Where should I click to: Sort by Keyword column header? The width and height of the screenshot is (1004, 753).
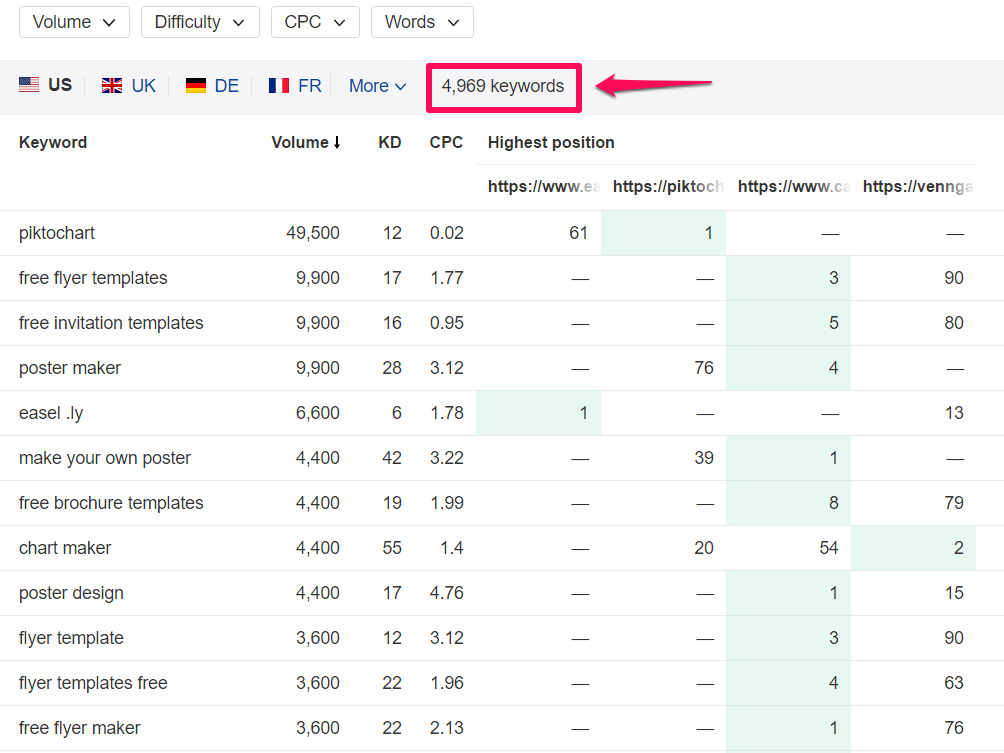click(53, 142)
